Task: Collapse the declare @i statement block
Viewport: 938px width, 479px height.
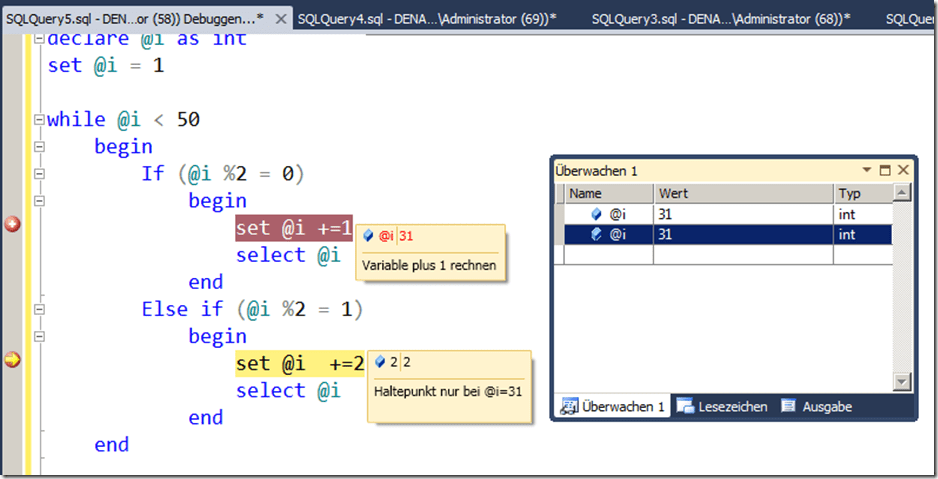Action: (x=39, y=39)
